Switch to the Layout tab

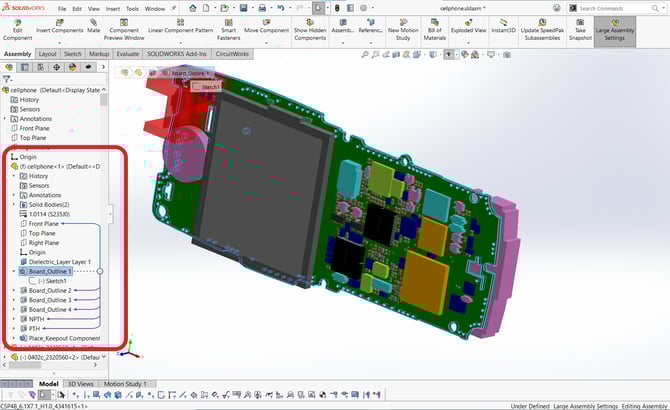(47, 54)
